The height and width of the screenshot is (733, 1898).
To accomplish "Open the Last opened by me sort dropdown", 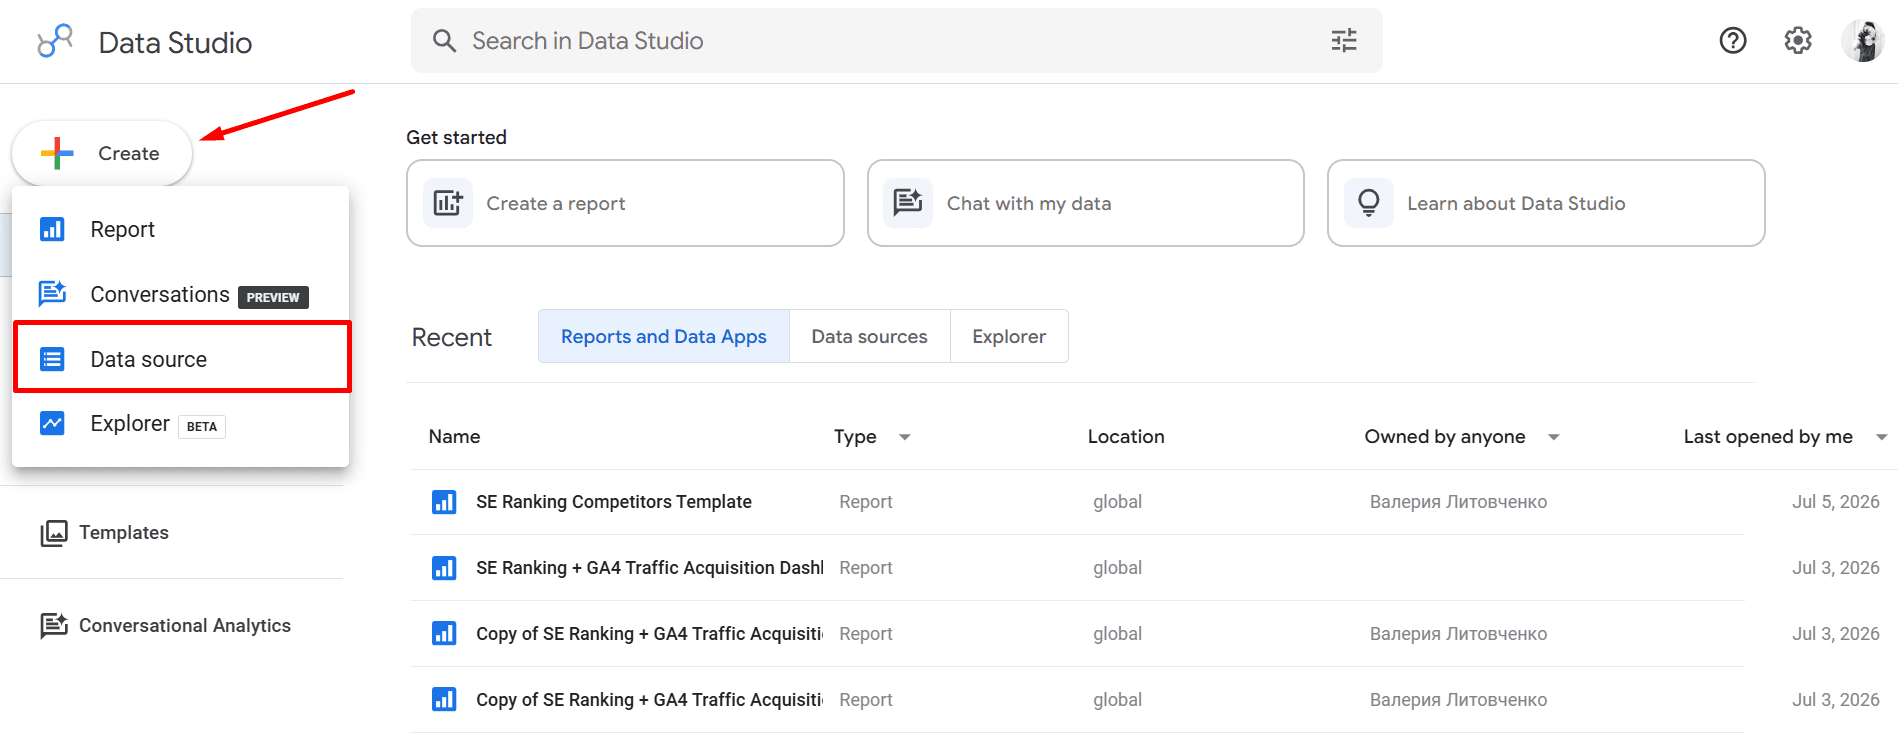I will coord(1881,437).
